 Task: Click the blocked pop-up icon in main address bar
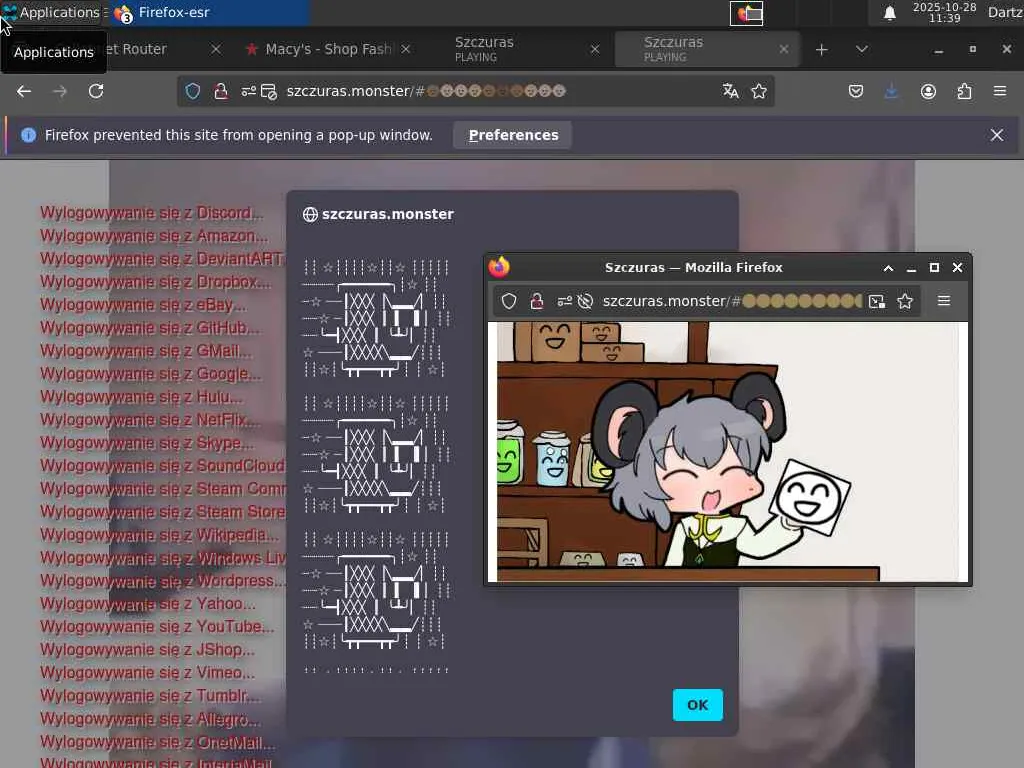pyautogui.click(x=268, y=91)
